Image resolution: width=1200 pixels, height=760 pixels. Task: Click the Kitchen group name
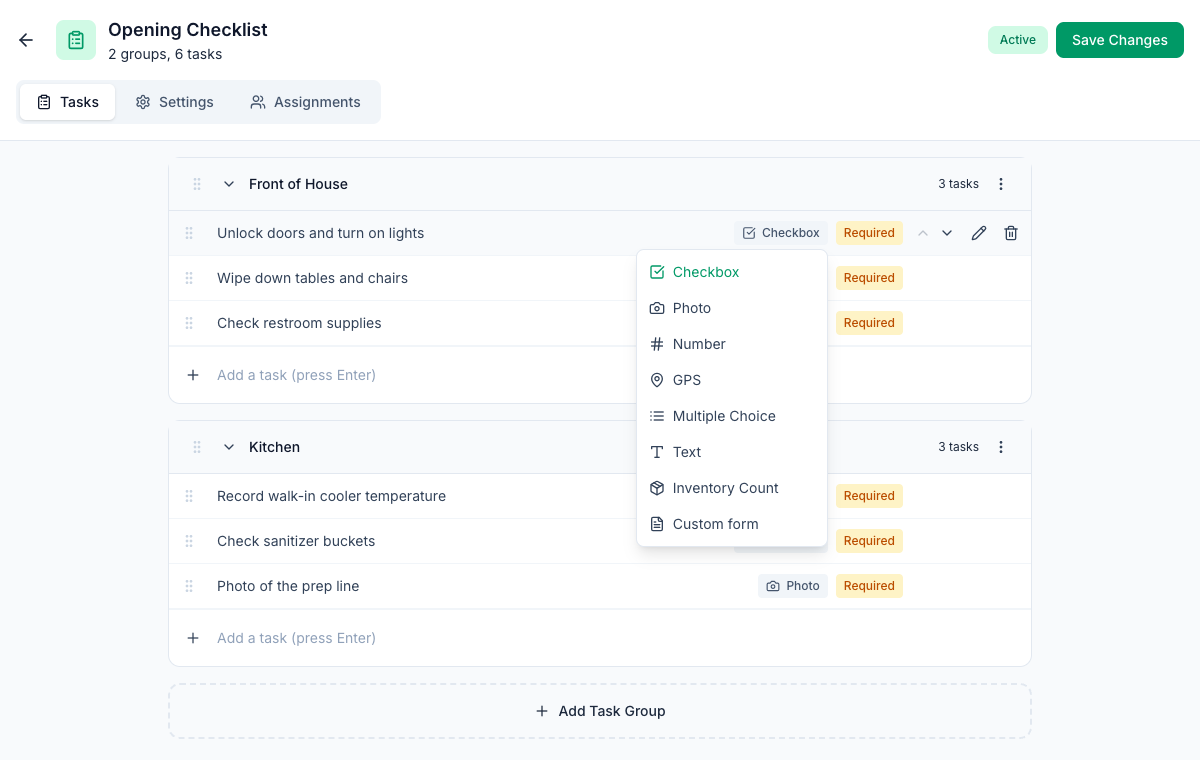point(274,447)
